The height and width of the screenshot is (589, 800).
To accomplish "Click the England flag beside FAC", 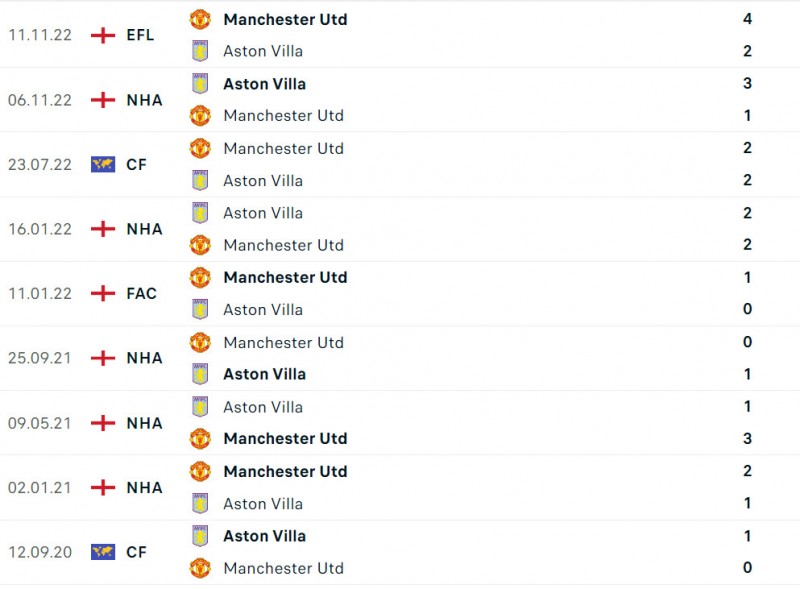I will (x=103, y=293).
